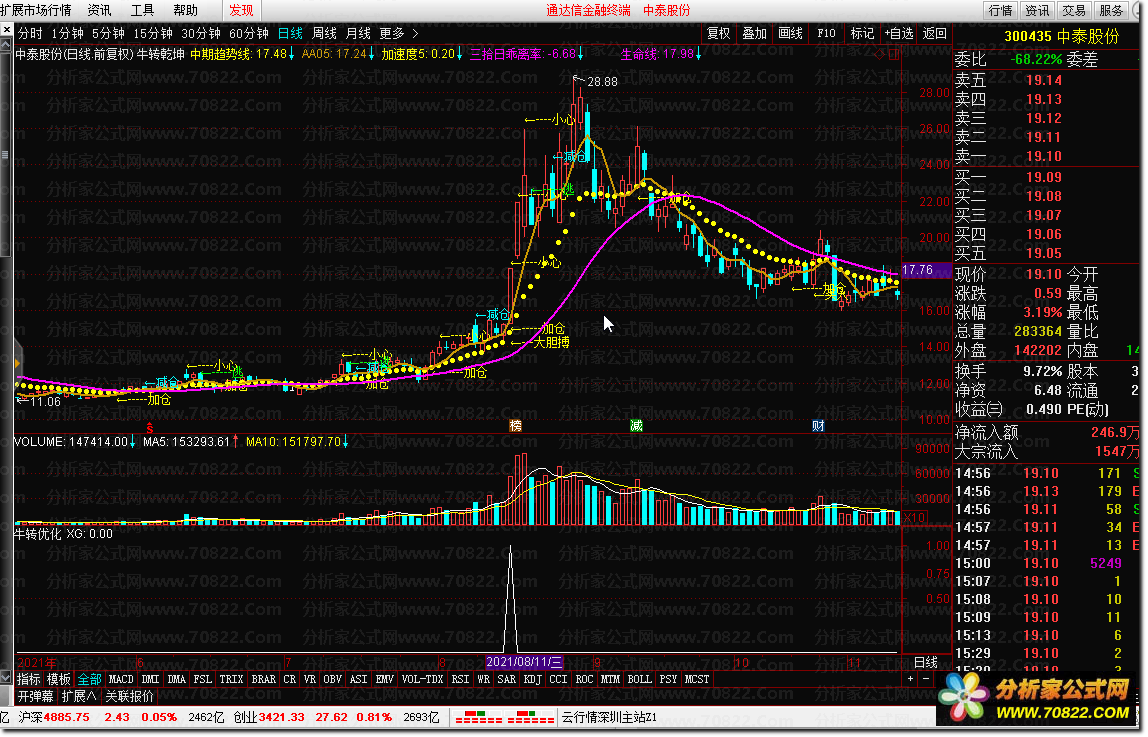1148x737 pixels.
Task: Switch indicator to DMI
Action: point(150,678)
